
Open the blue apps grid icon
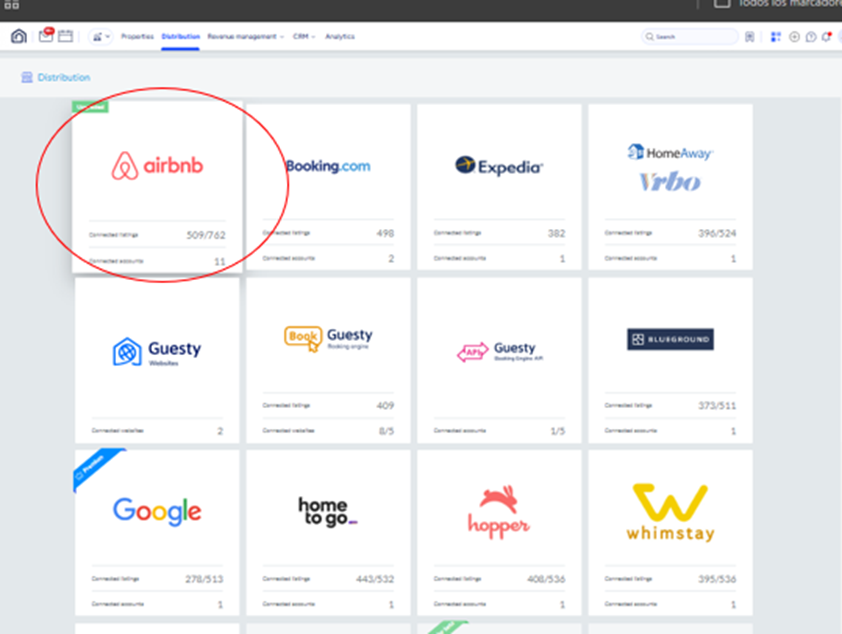776,37
